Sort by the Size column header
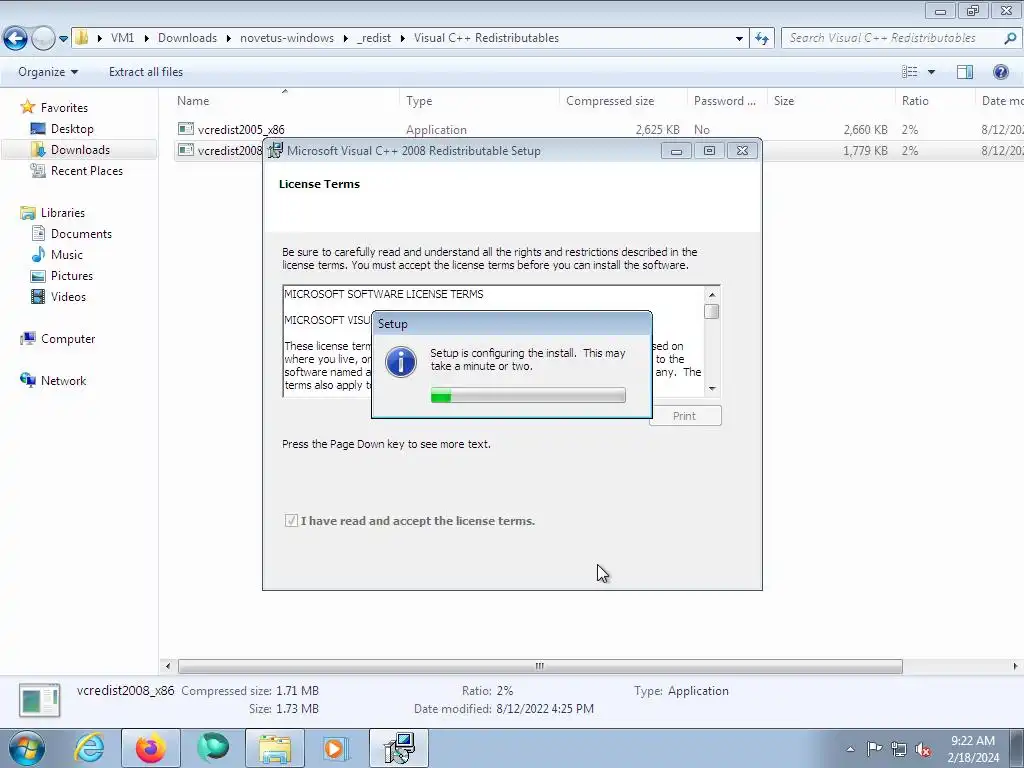Viewport: 1024px width, 768px height. point(830,101)
